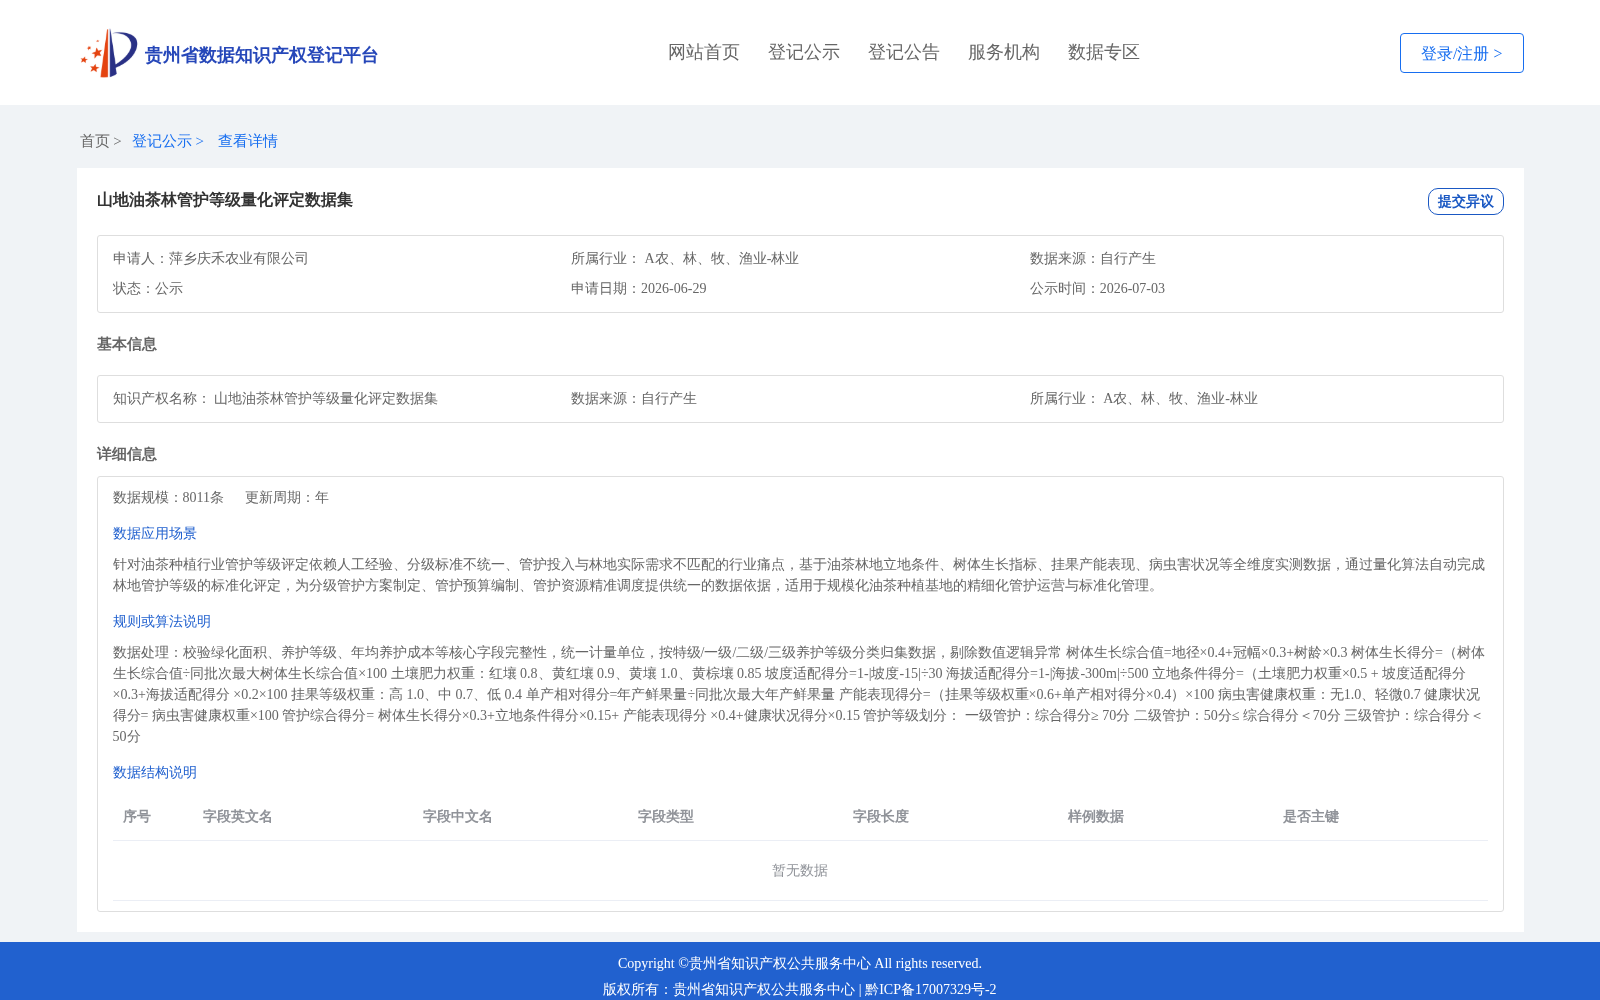Select 服务机构 in the top menu
This screenshot has height=1000, width=1600.
tap(1004, 52)
